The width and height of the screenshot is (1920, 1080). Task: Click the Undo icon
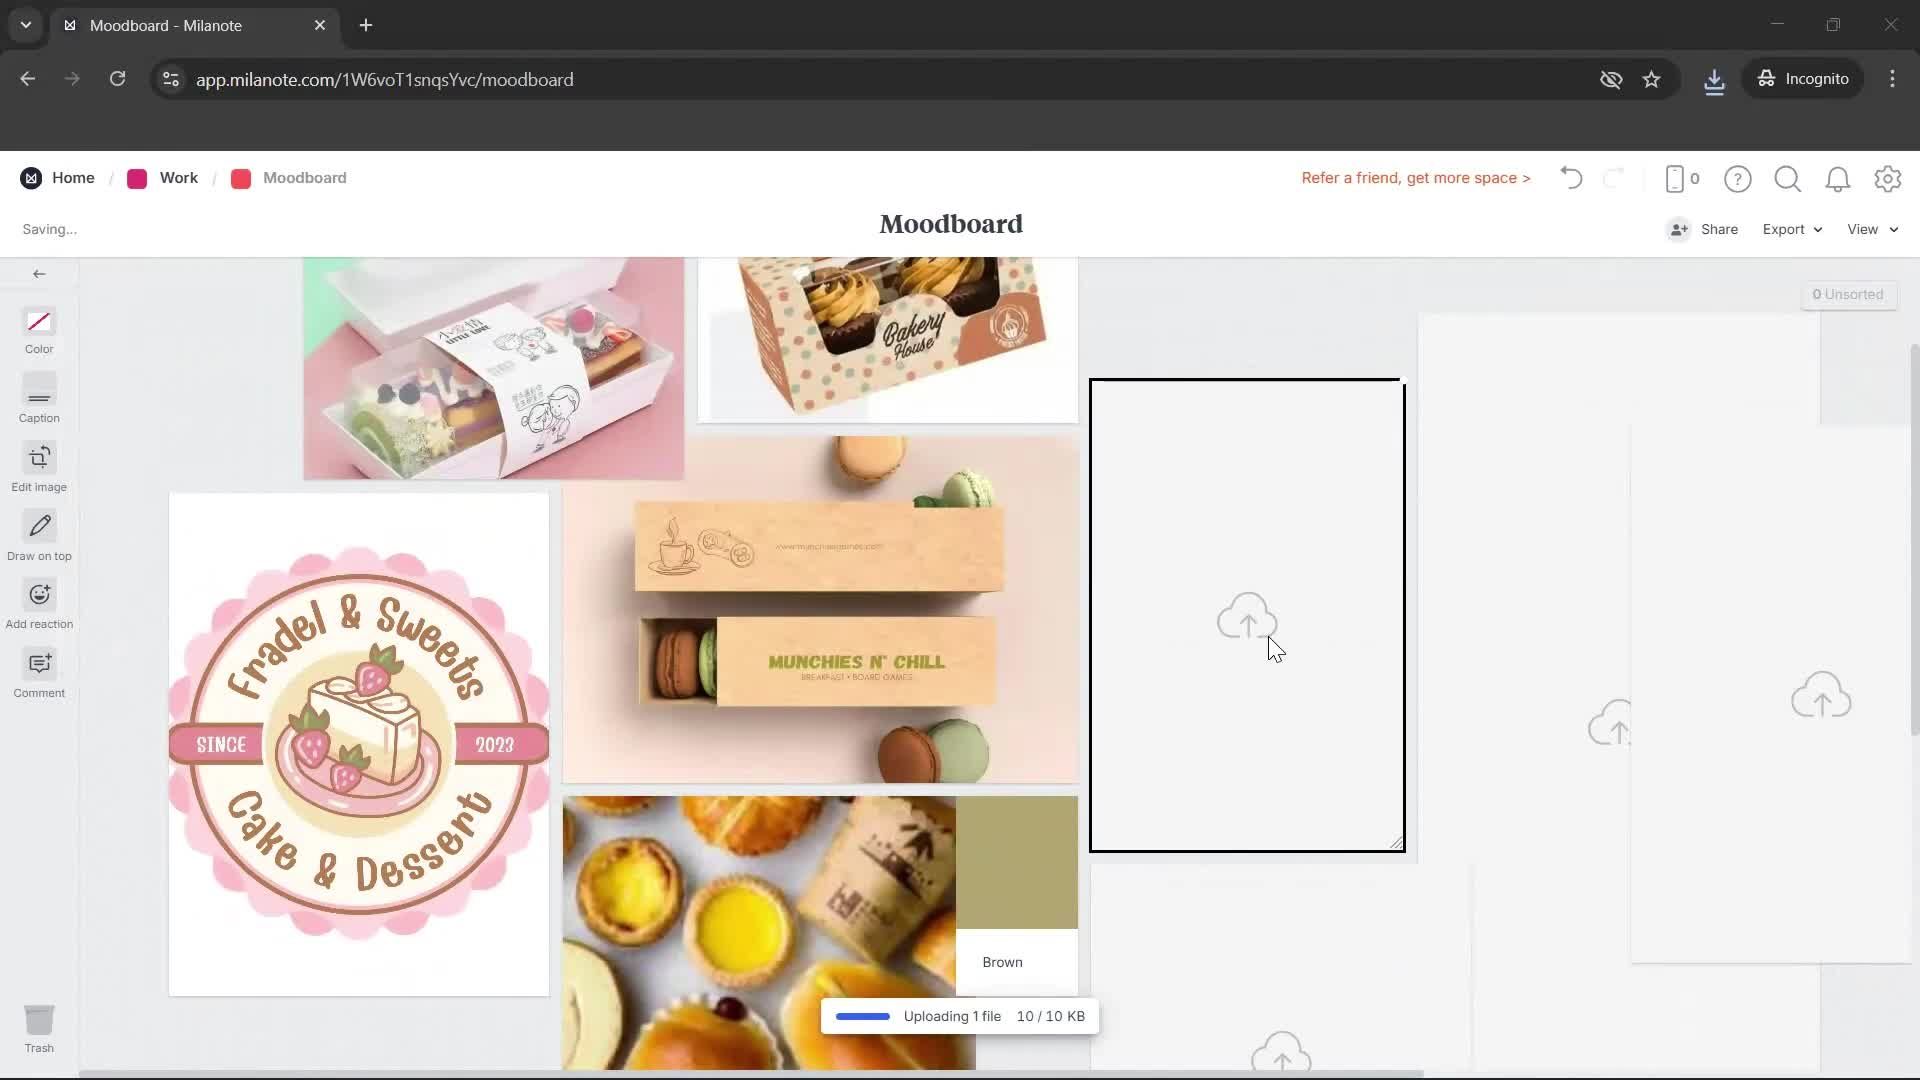click(x=1570, y=178)
